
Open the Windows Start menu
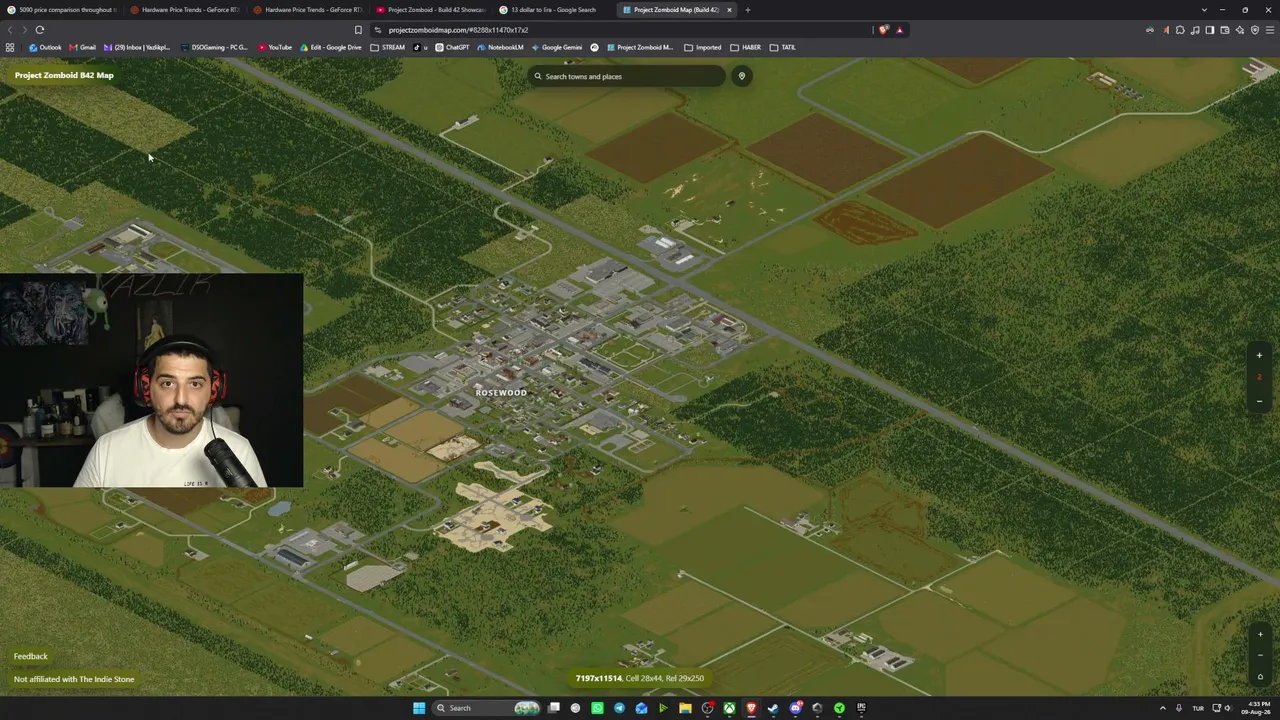pyautogui.click(x=419, y=708)
